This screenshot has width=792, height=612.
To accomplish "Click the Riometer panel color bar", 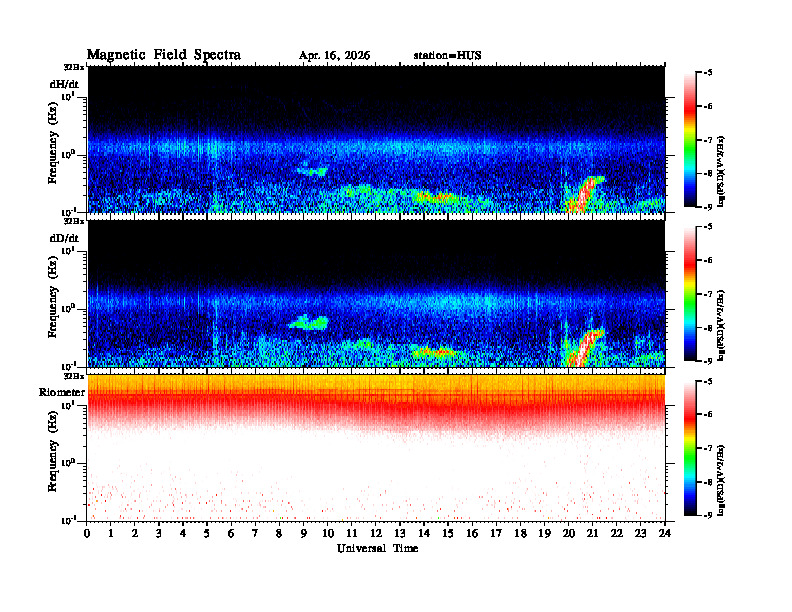I will click(689, 448).
